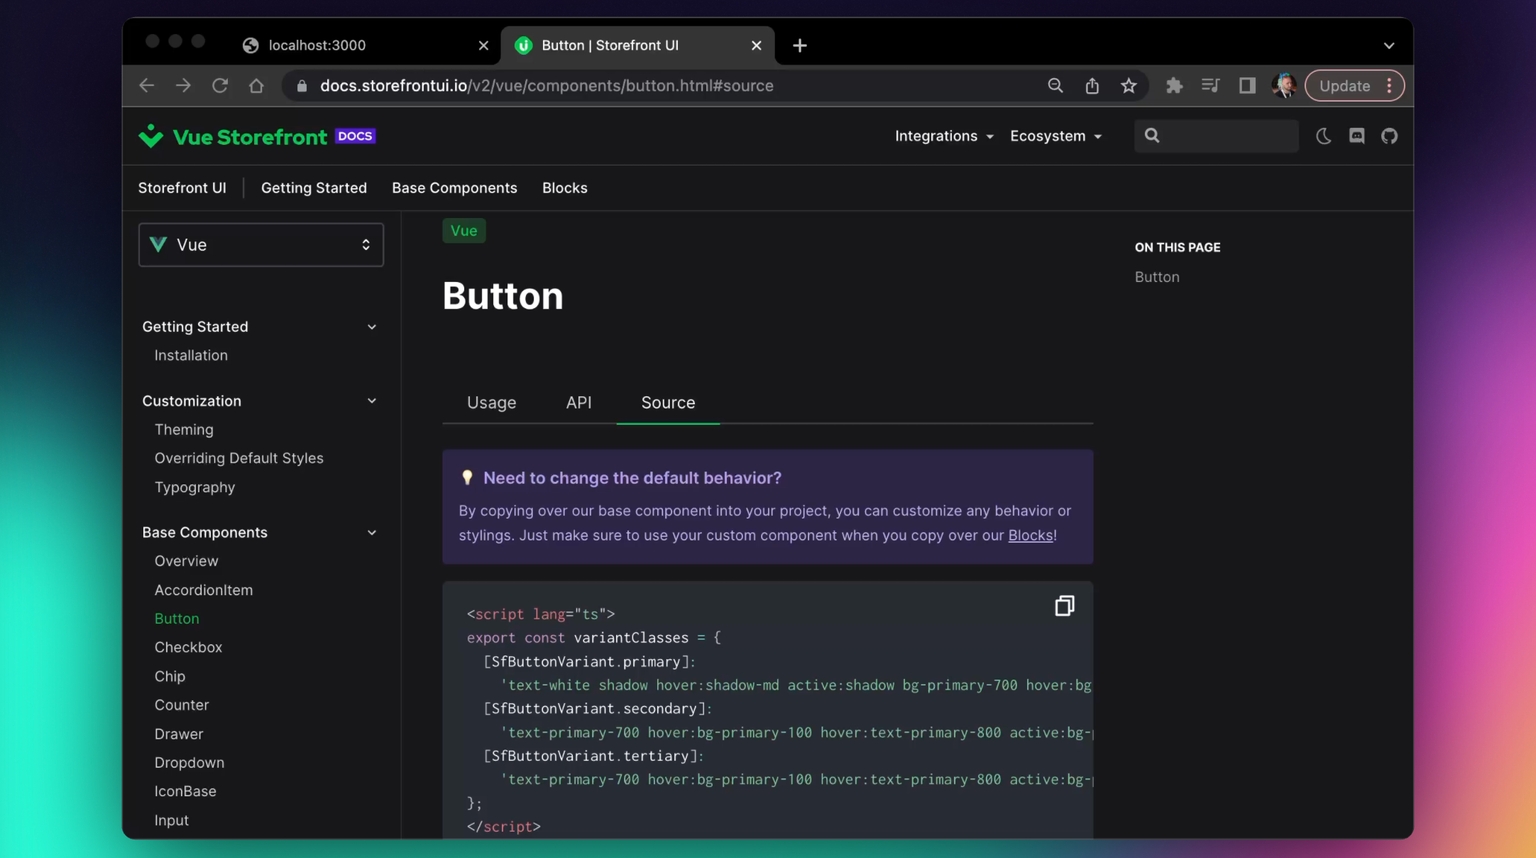The image size is (1536, 858).
Task: Open Overview in the sidebar
Action: coord(186,561)
